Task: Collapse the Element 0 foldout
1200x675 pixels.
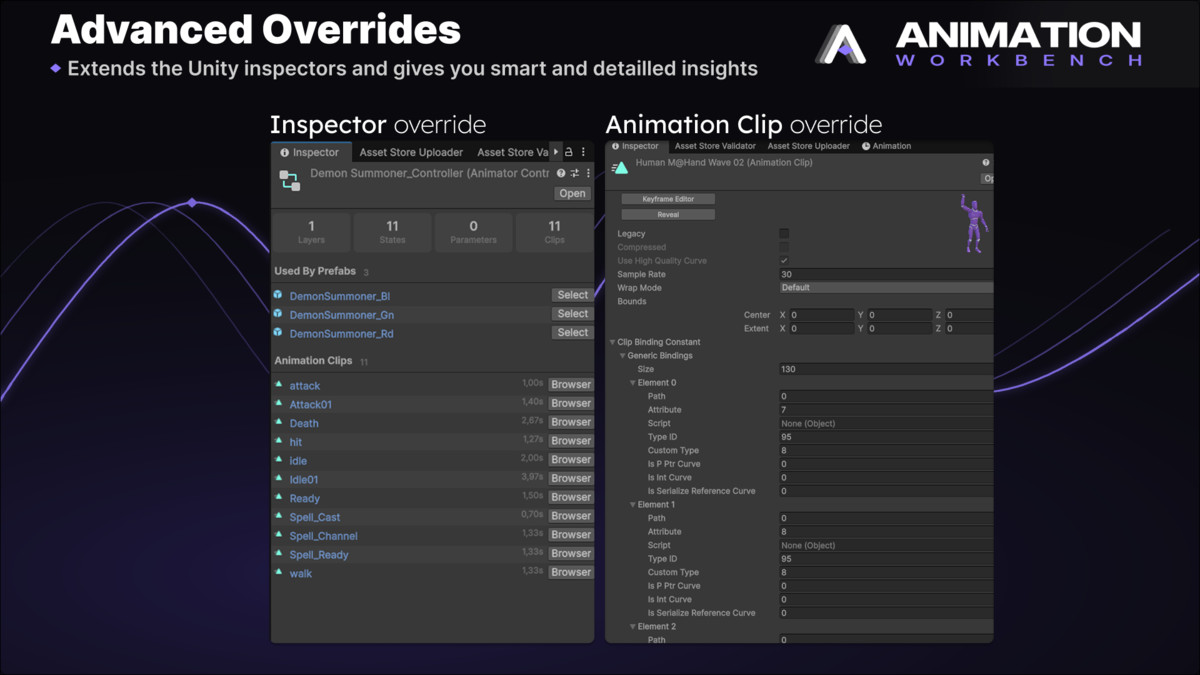Action: pyautogui.click(x=633, y=382)
